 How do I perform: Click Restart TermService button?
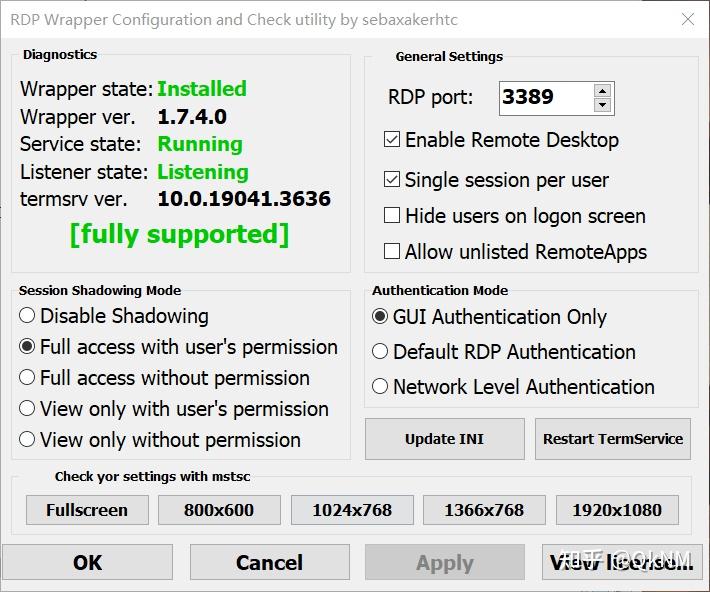tap(612, 439)
